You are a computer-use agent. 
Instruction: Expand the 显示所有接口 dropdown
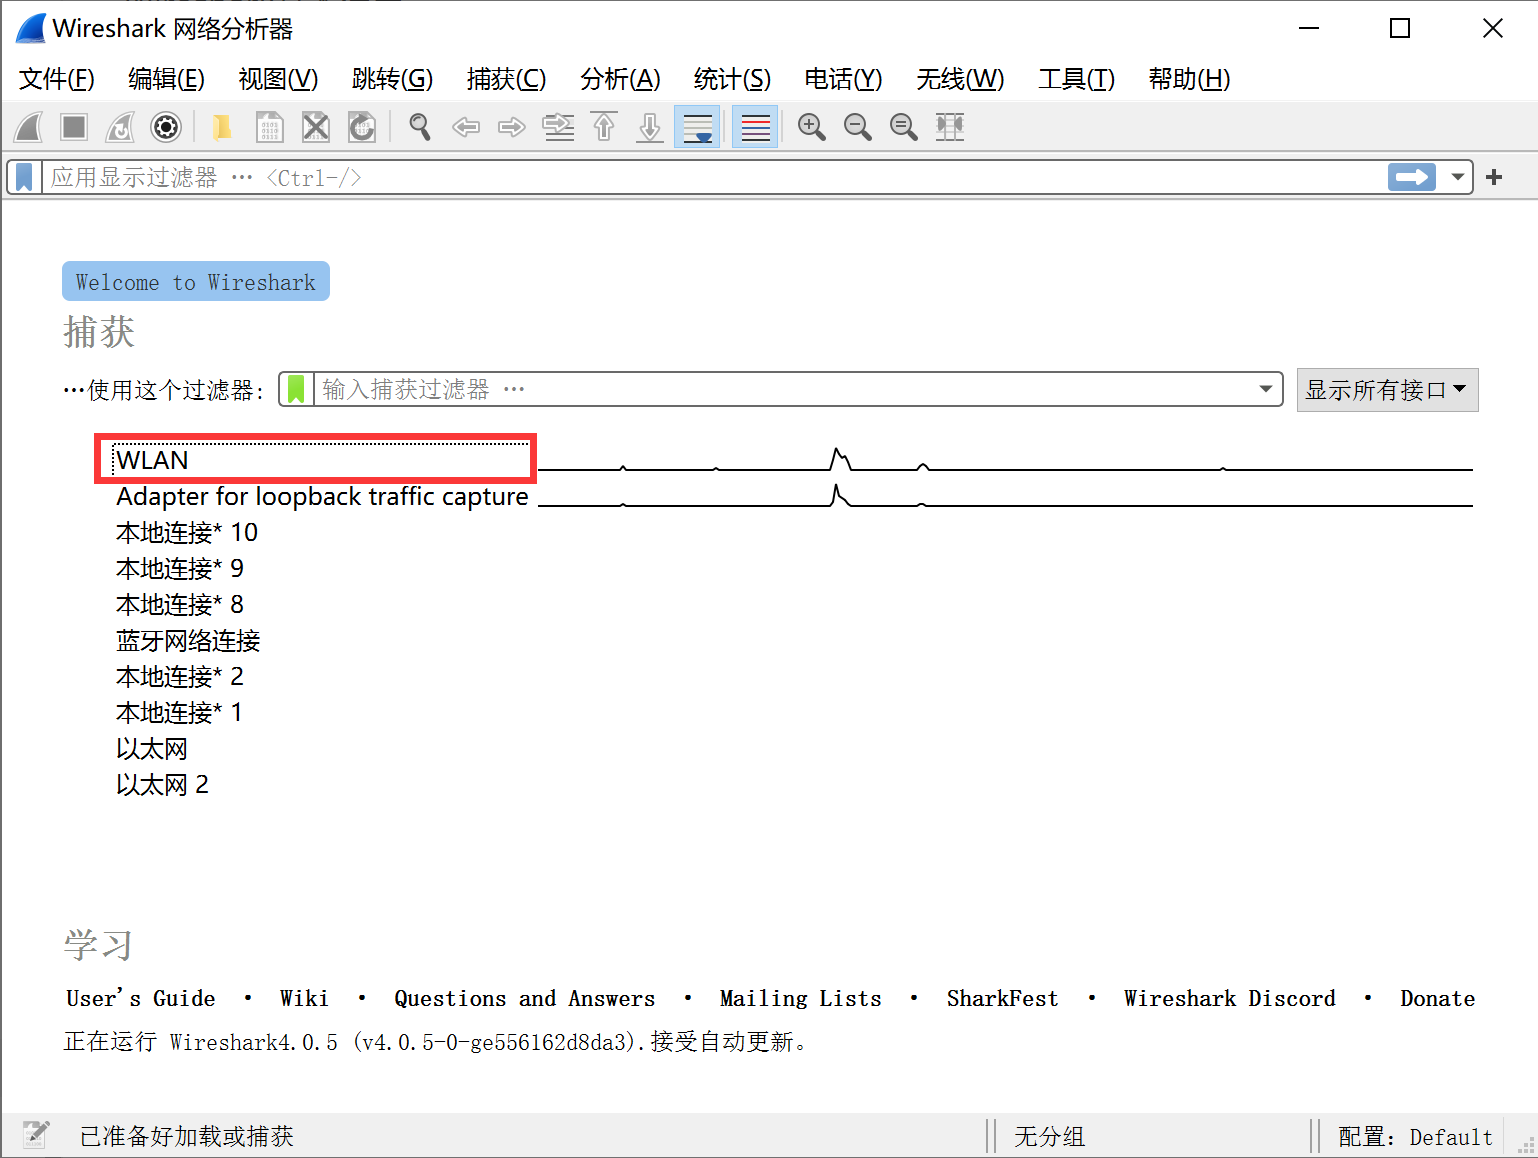point(1386,390)
